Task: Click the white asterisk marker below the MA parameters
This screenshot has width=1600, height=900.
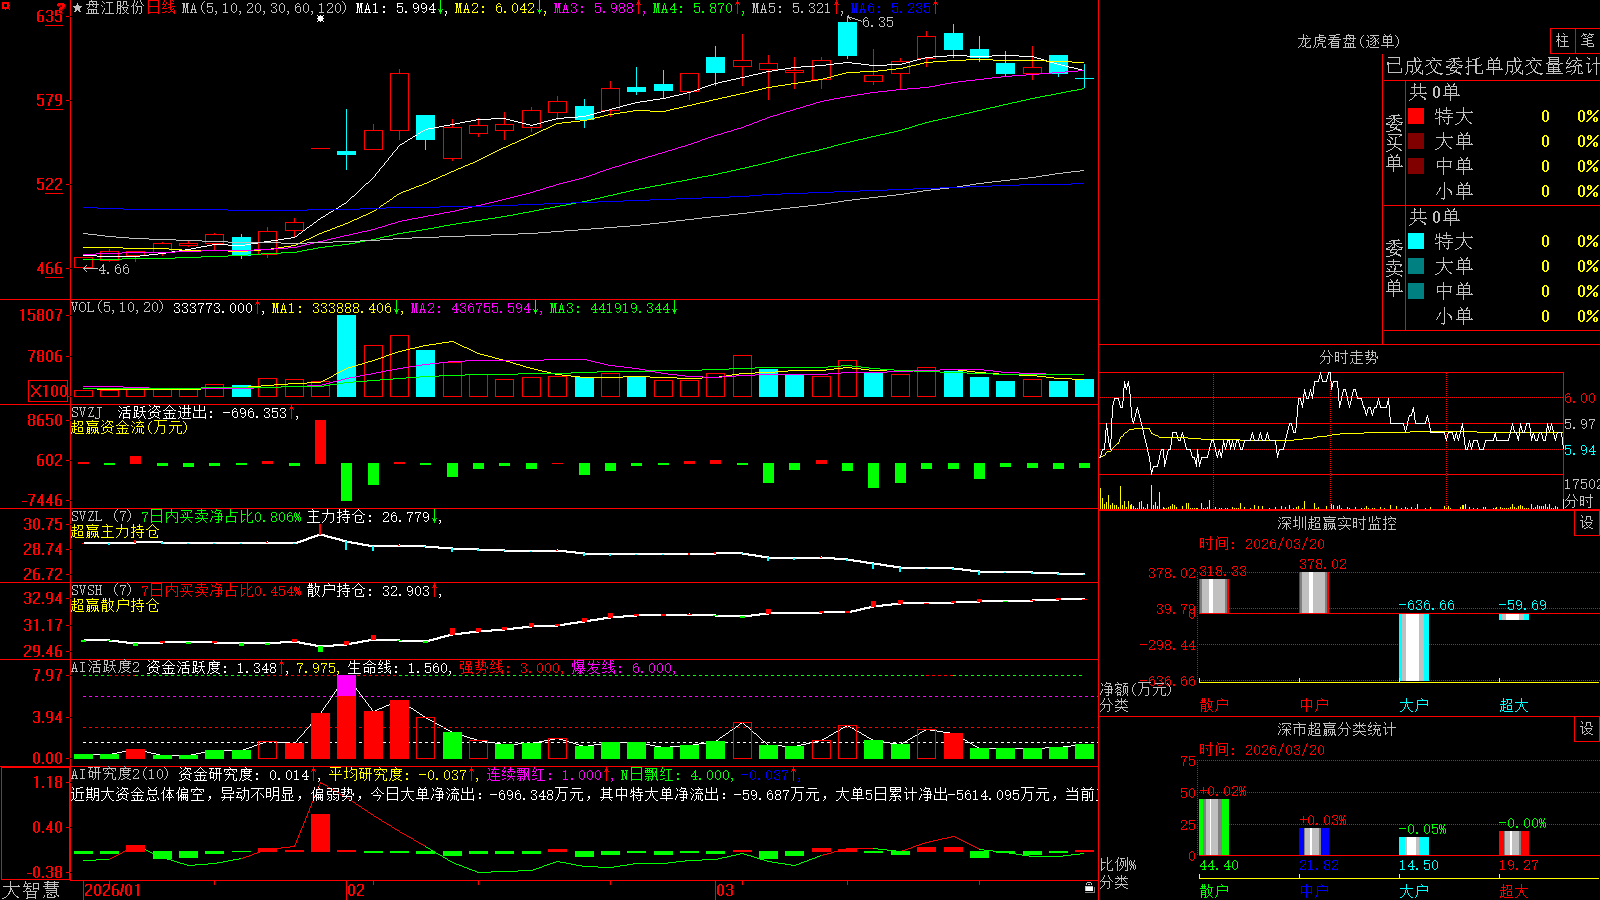Action: point(321,19)
